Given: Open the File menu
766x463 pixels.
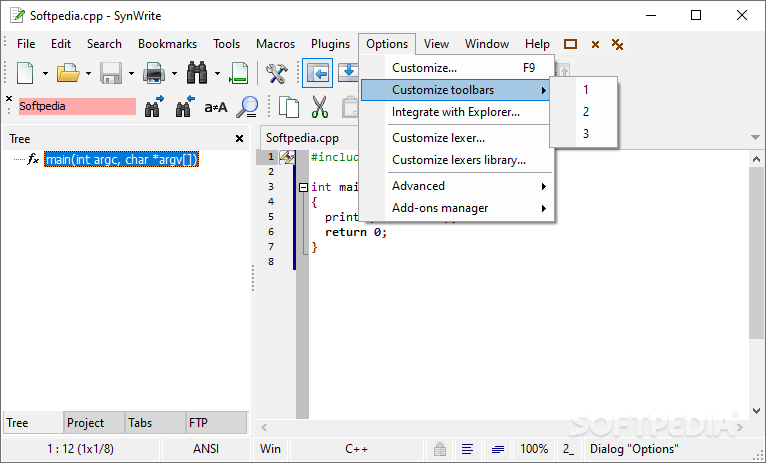Looking at the screenshot, I should click(x=26, y=44).
